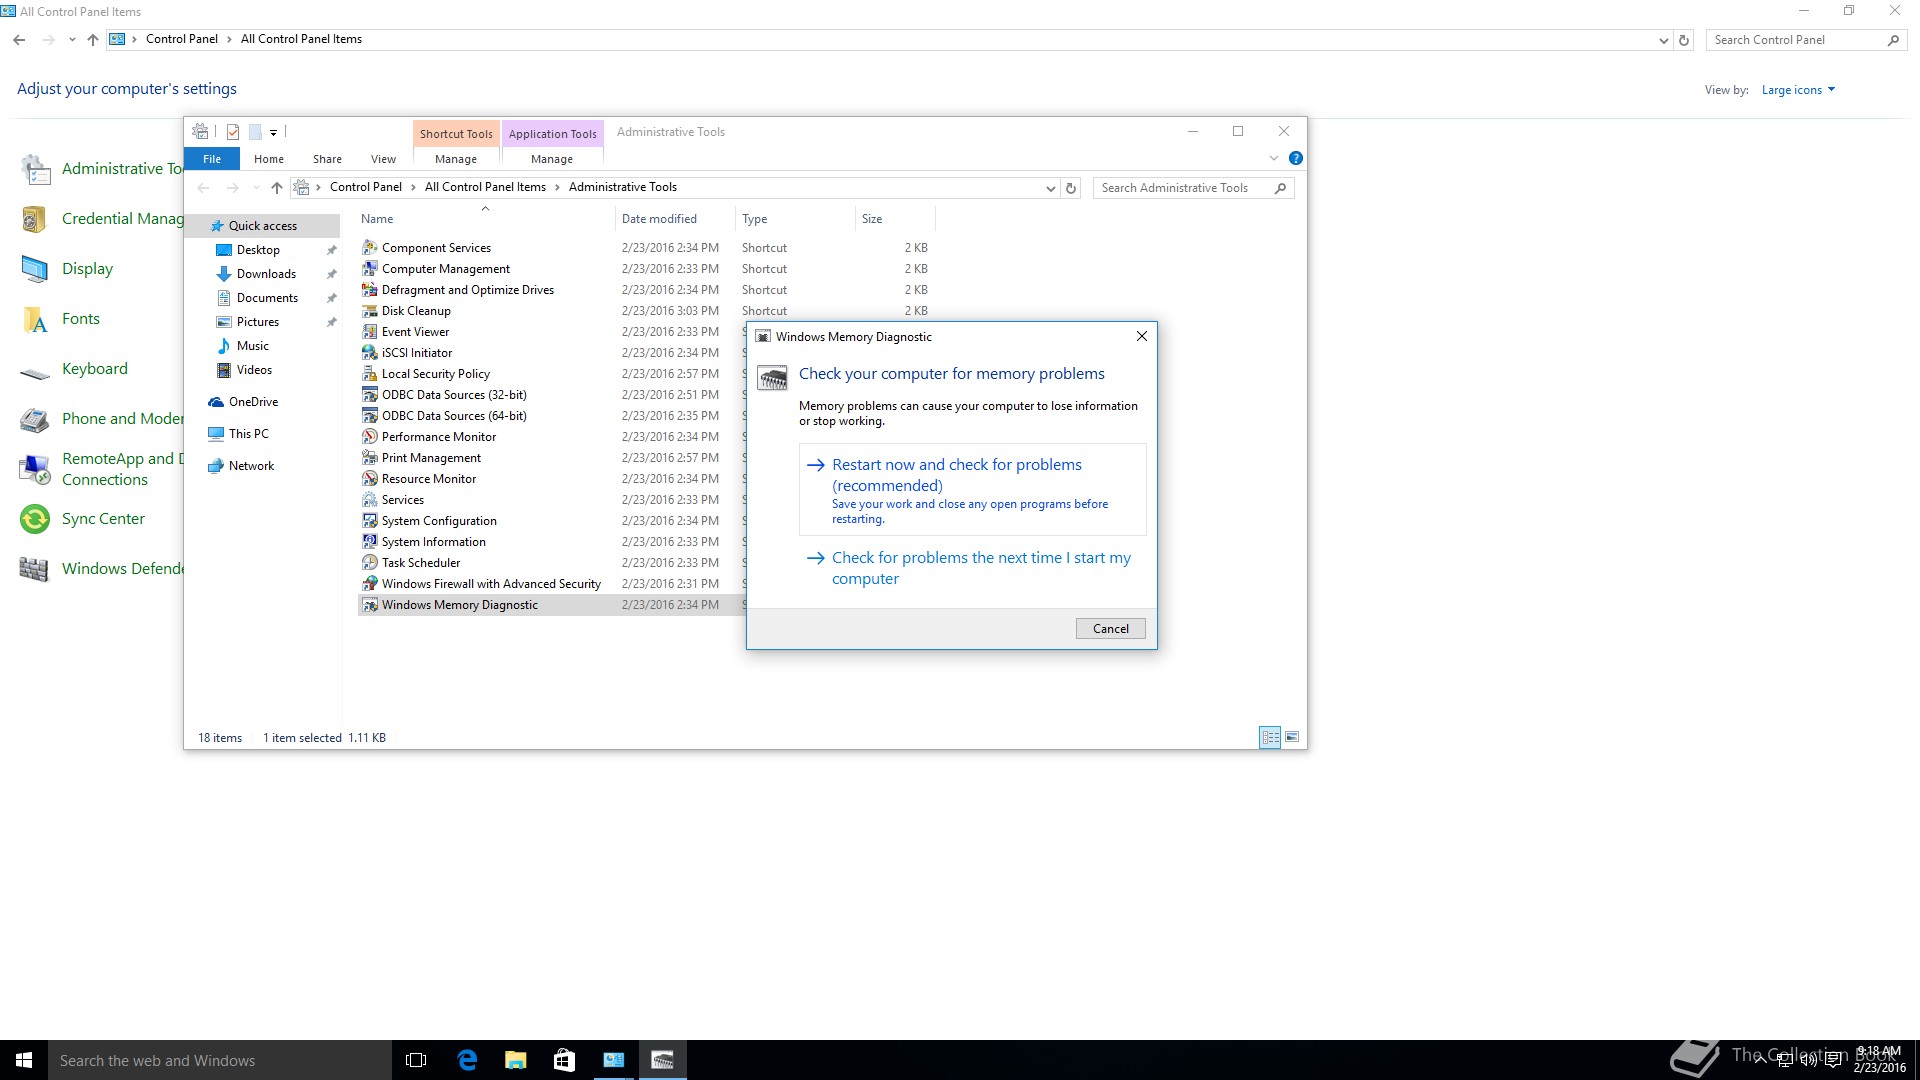Switch to large icons view in Explorer status bar

pos(1292,737)
